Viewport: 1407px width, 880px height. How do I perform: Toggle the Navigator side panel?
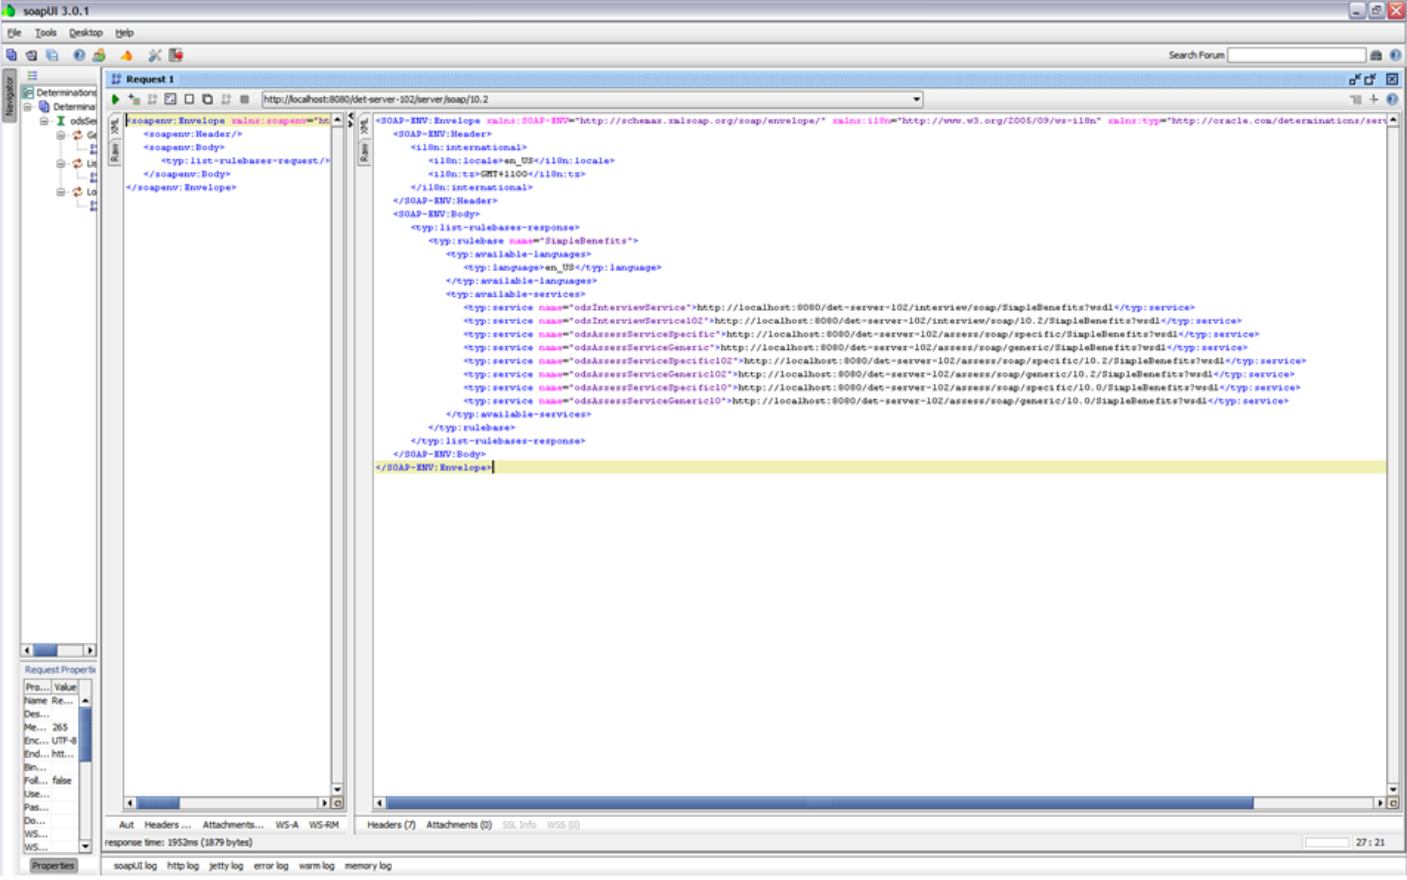click(x=10, y=97)
